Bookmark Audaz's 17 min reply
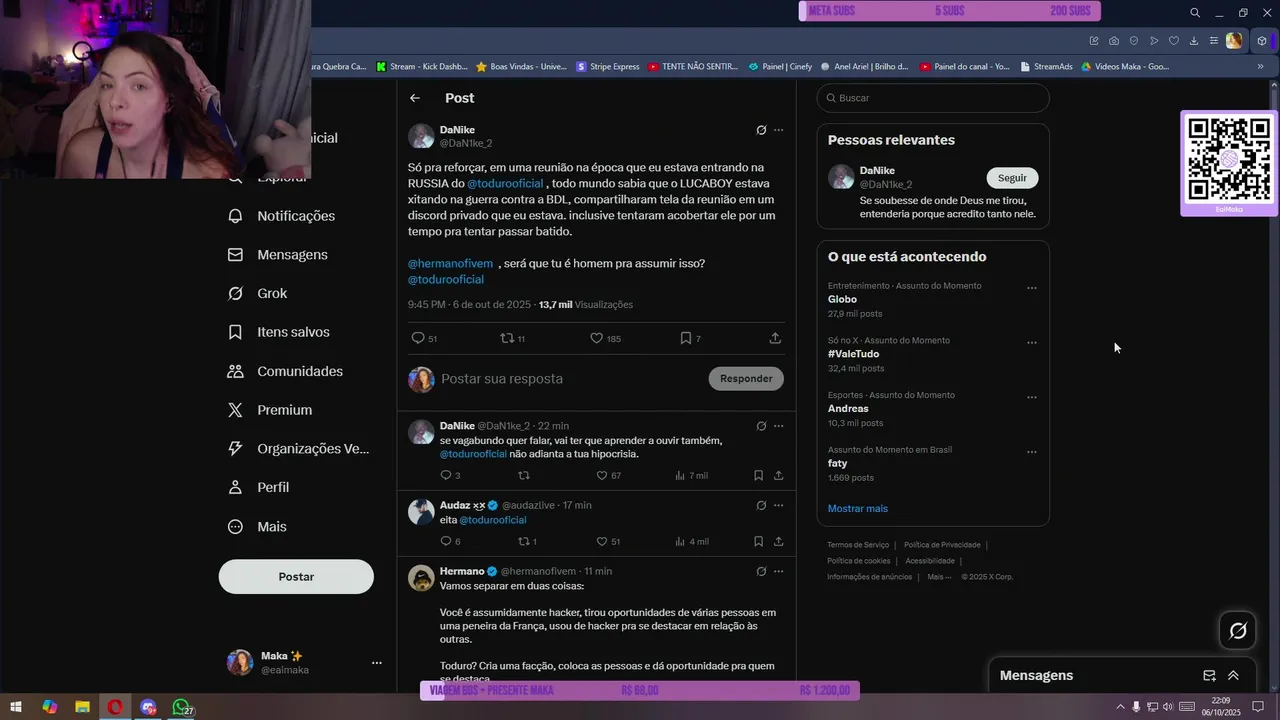 point(758,541)
